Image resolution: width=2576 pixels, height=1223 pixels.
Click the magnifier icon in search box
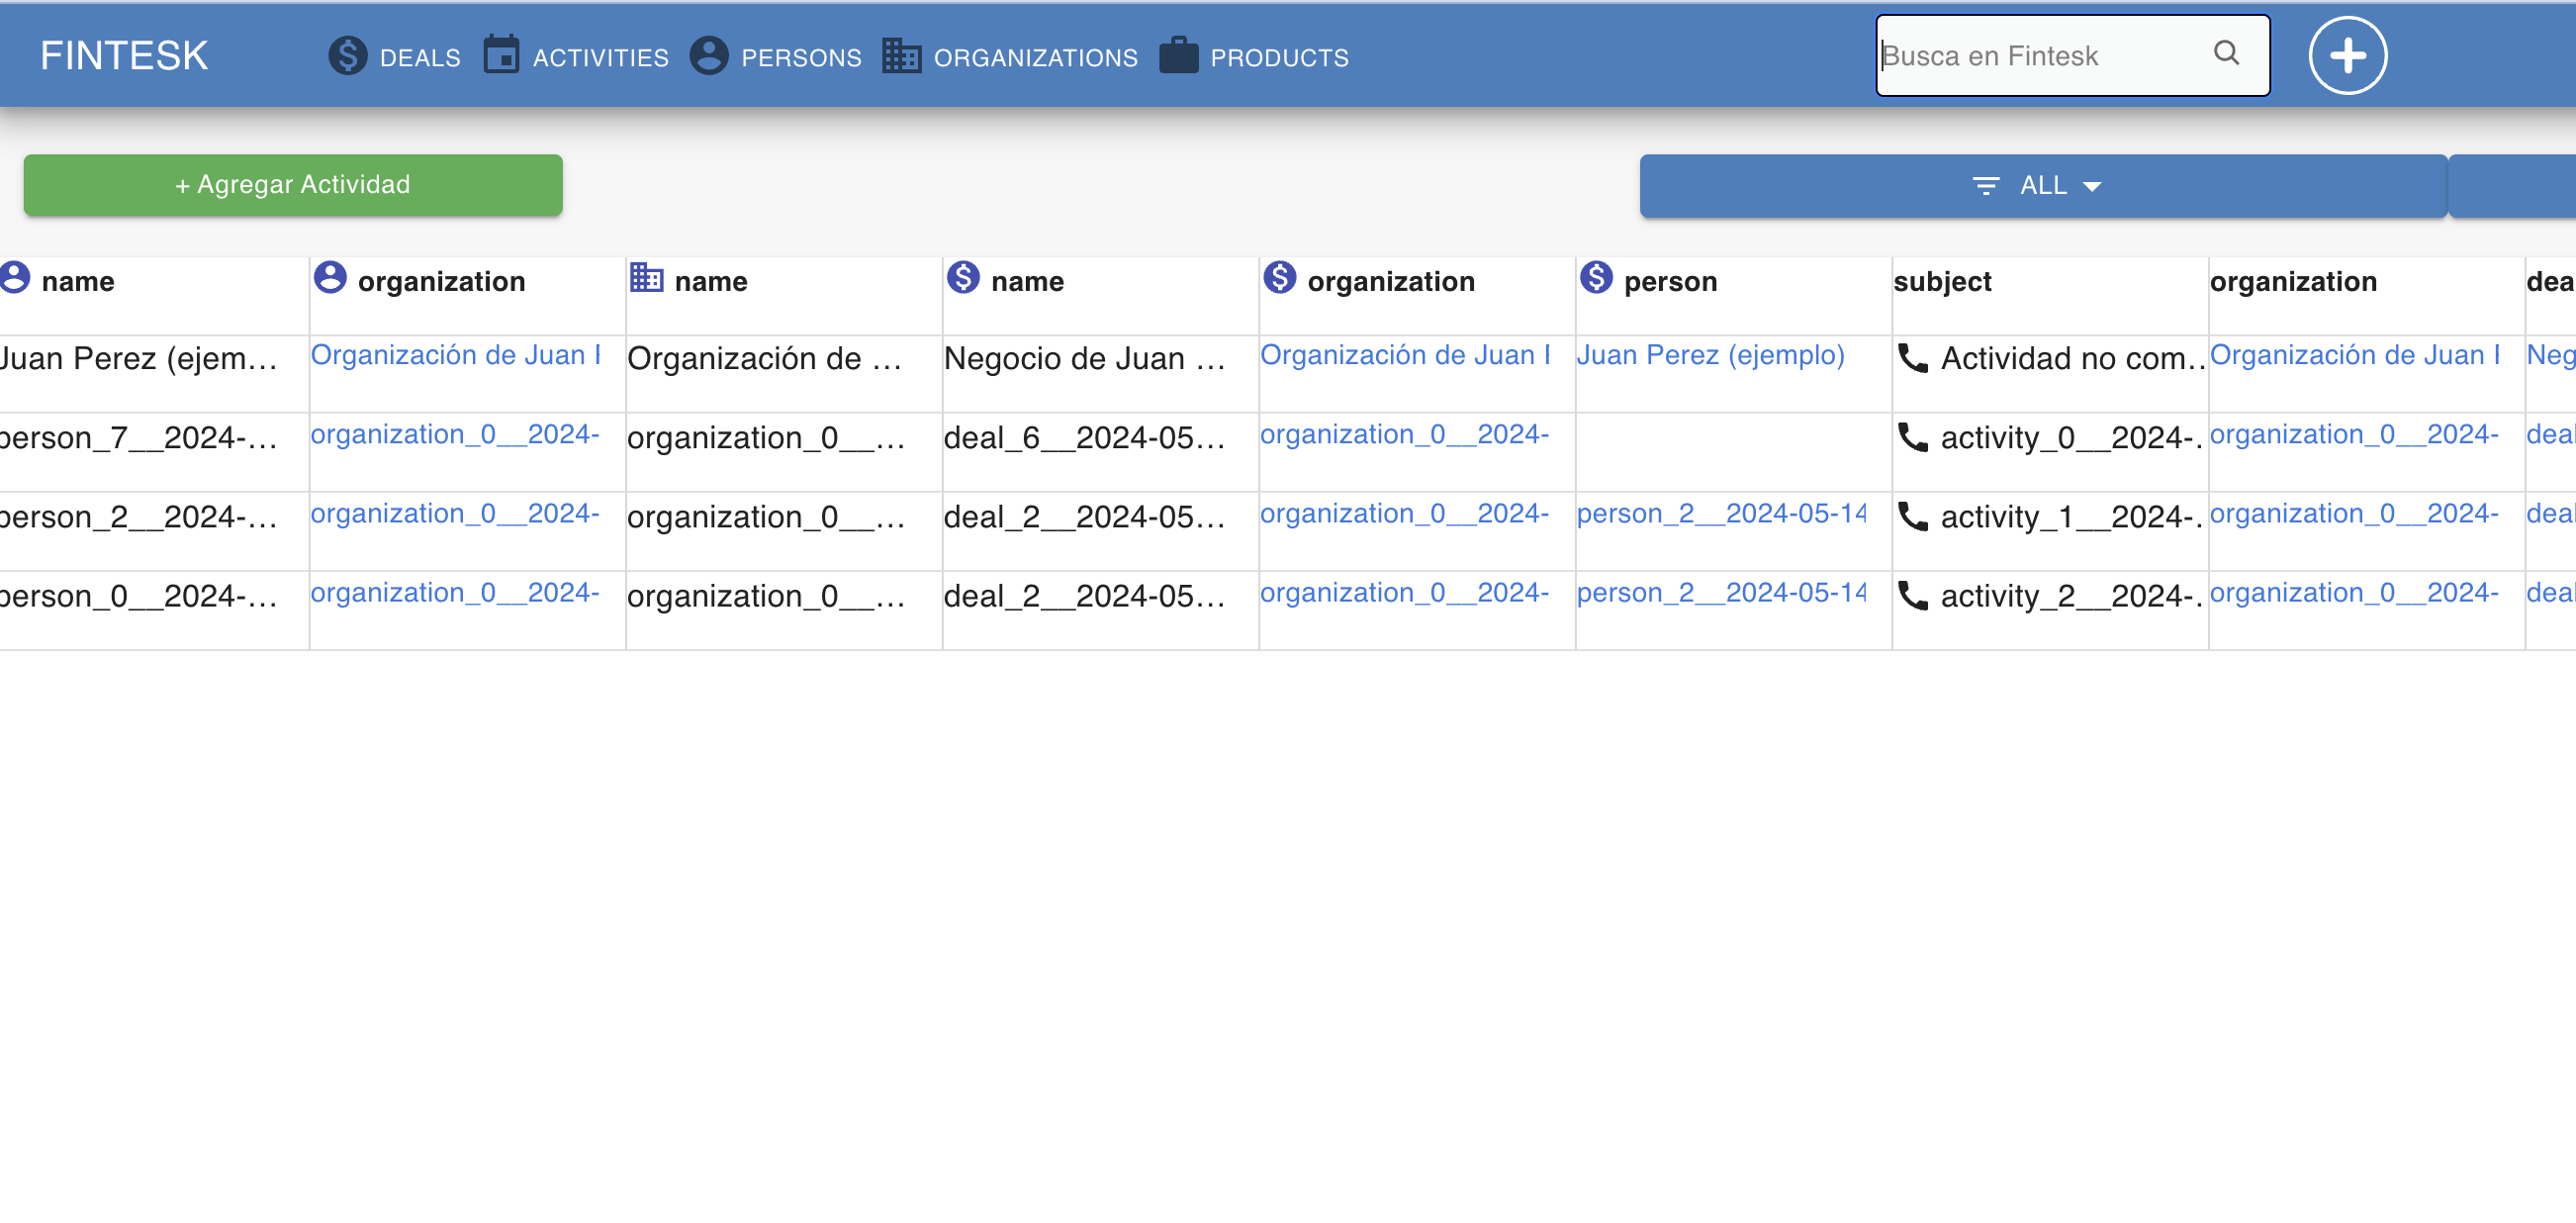pyautogui.click(x=2226, y=54)
